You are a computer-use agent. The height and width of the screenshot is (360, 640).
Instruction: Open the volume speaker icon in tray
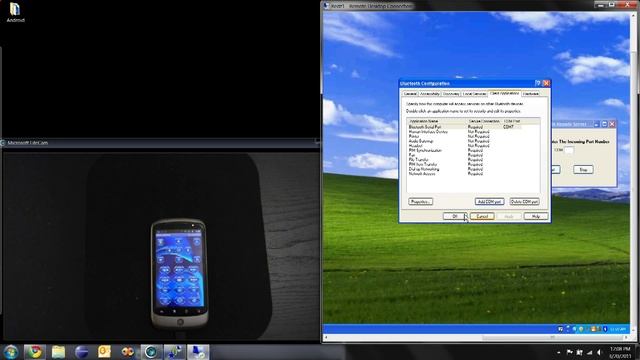[x=599, y=352]
